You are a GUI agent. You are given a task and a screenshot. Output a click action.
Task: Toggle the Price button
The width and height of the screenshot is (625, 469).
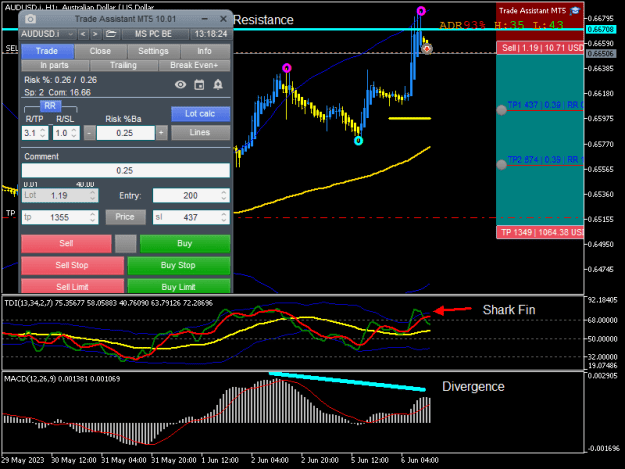(x=125, y=217)
